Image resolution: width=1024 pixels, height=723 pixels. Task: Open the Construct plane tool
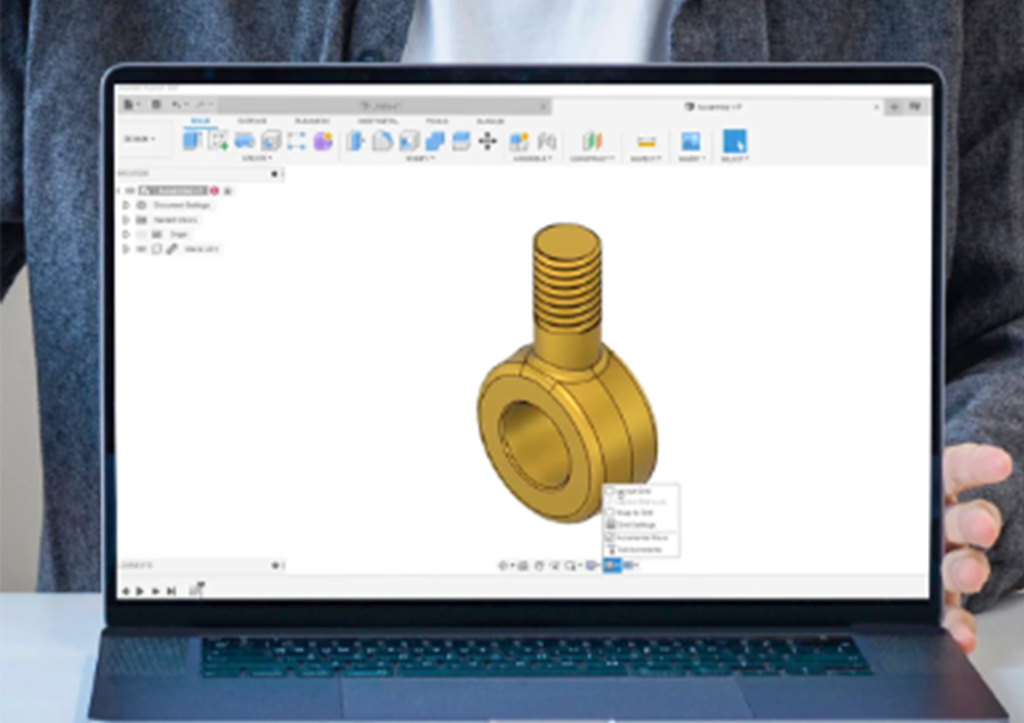click(x=591, y=141)
